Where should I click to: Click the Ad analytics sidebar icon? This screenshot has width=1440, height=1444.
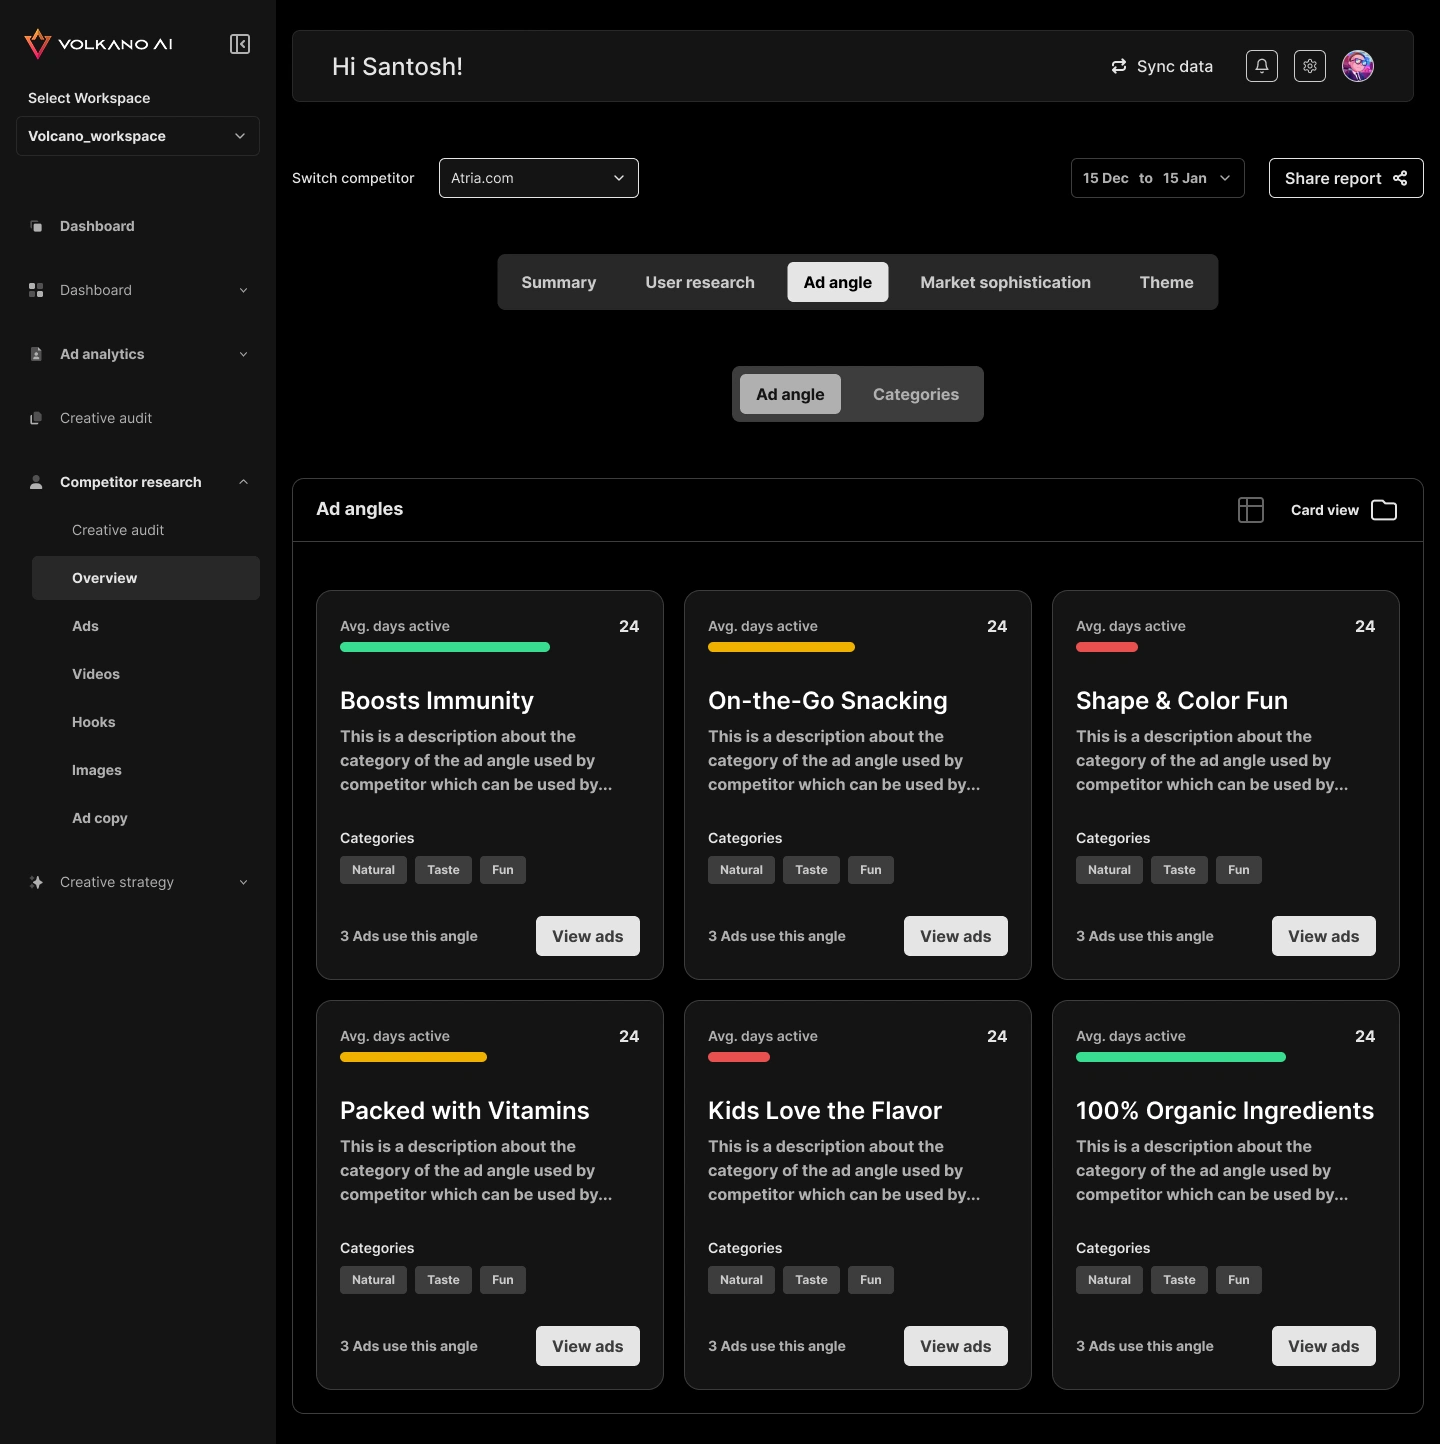coord(36,354)
